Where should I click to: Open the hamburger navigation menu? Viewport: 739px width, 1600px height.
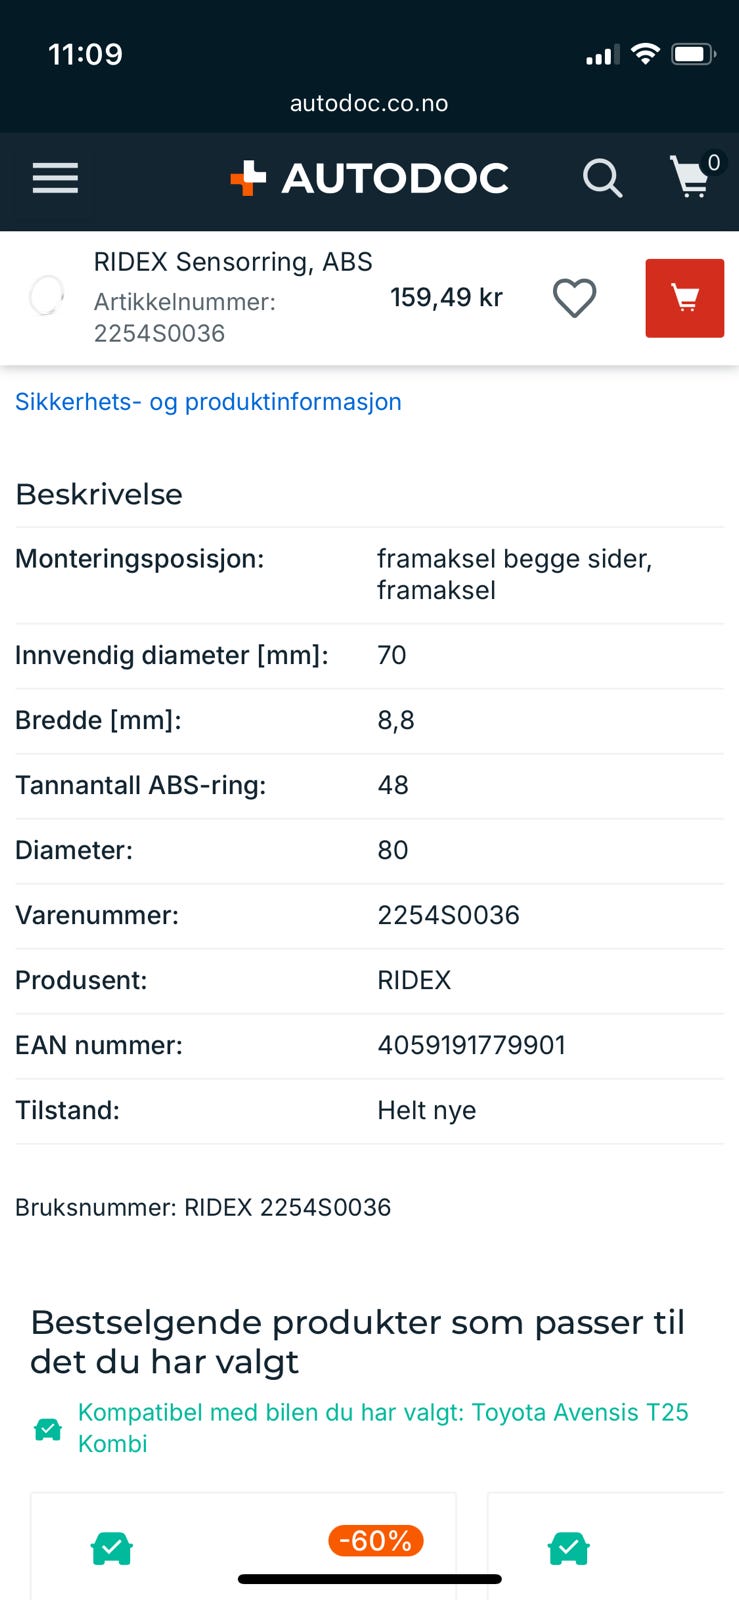point(55,179)
